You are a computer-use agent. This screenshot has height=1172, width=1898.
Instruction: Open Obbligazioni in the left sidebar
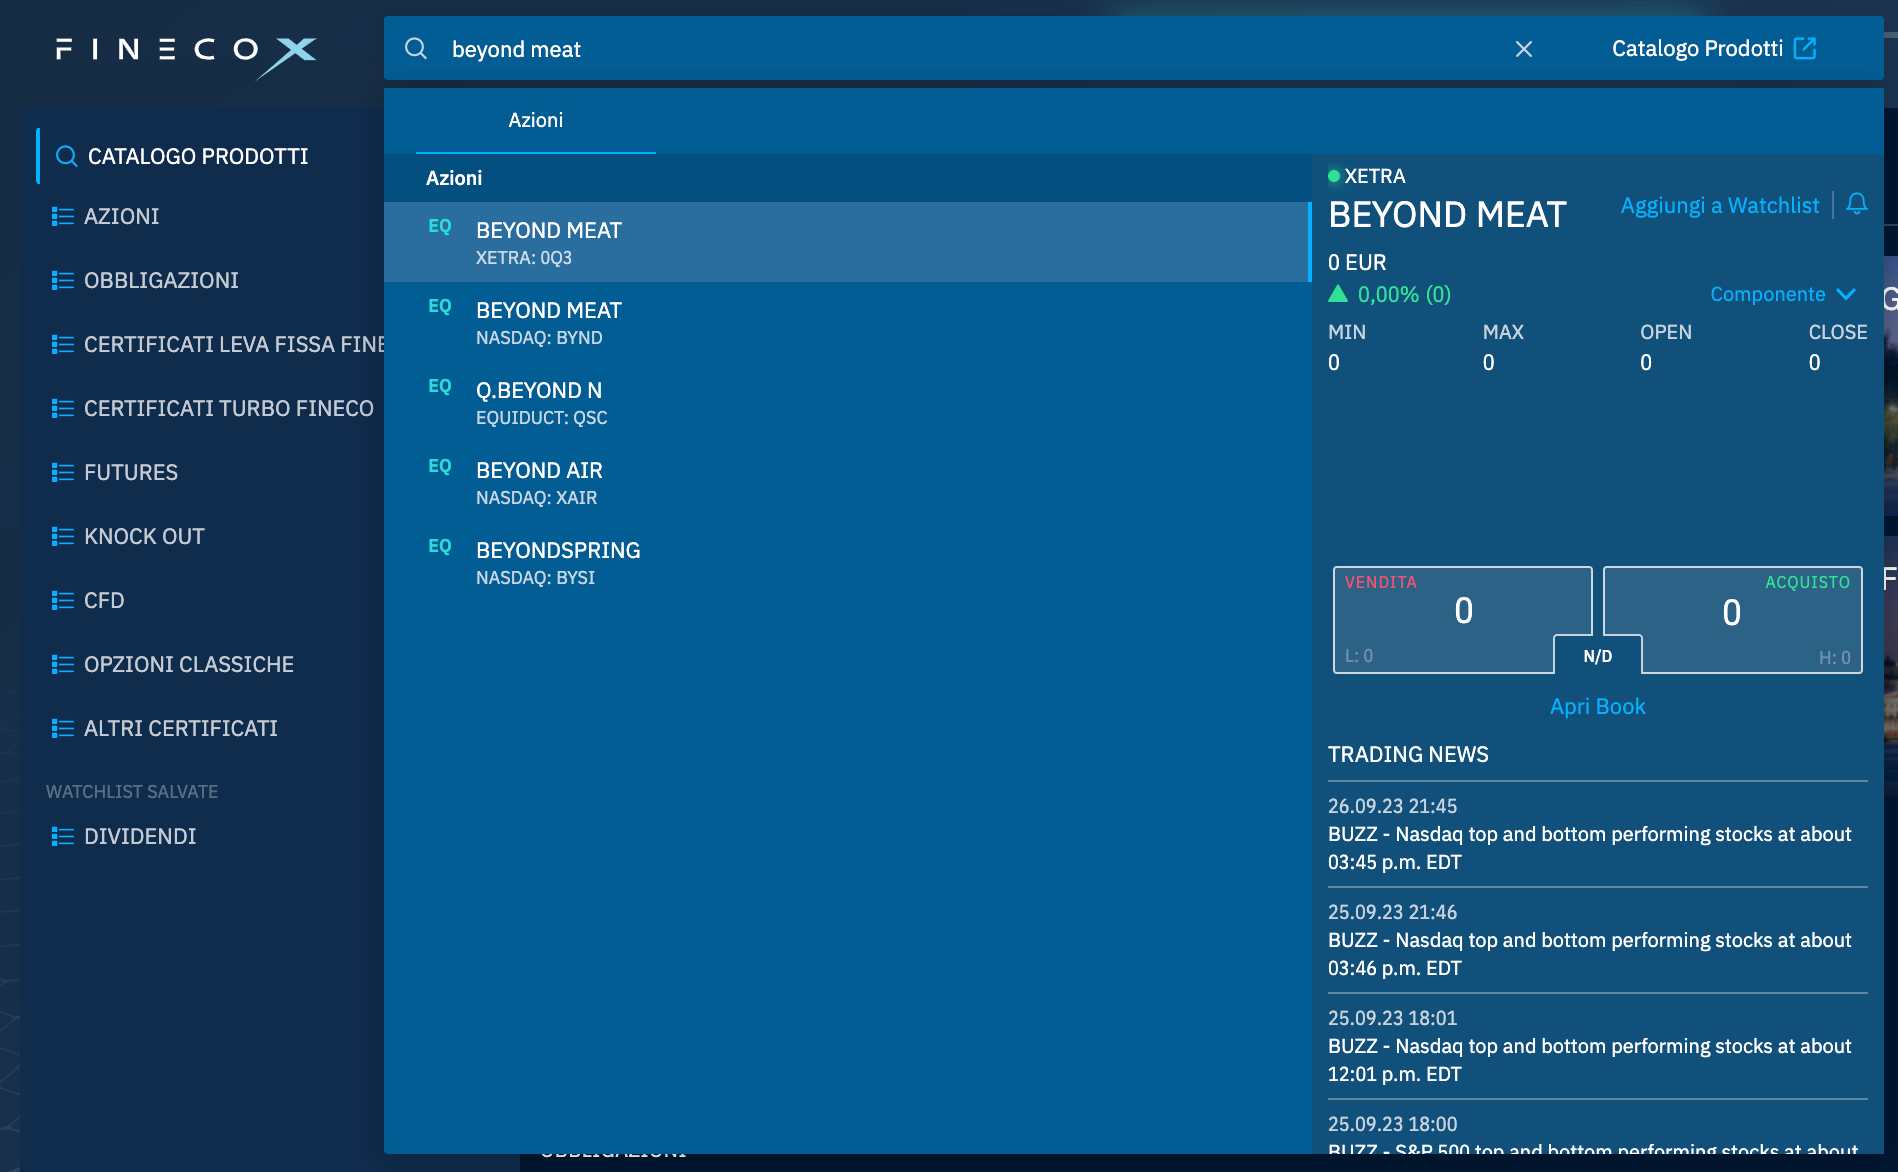(x=161, y=280)
